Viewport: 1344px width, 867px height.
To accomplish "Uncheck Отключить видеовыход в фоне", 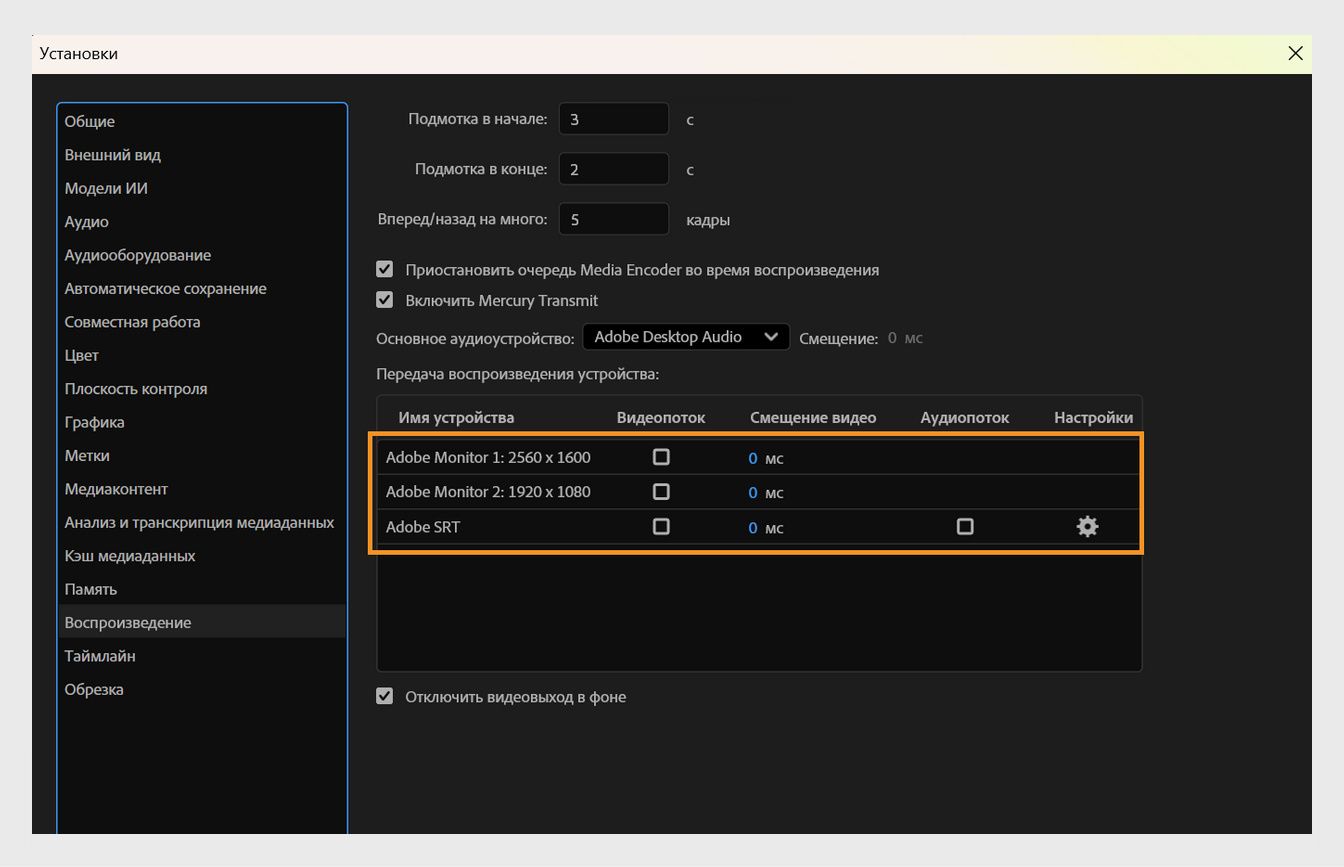I will (x=385, y=696).
